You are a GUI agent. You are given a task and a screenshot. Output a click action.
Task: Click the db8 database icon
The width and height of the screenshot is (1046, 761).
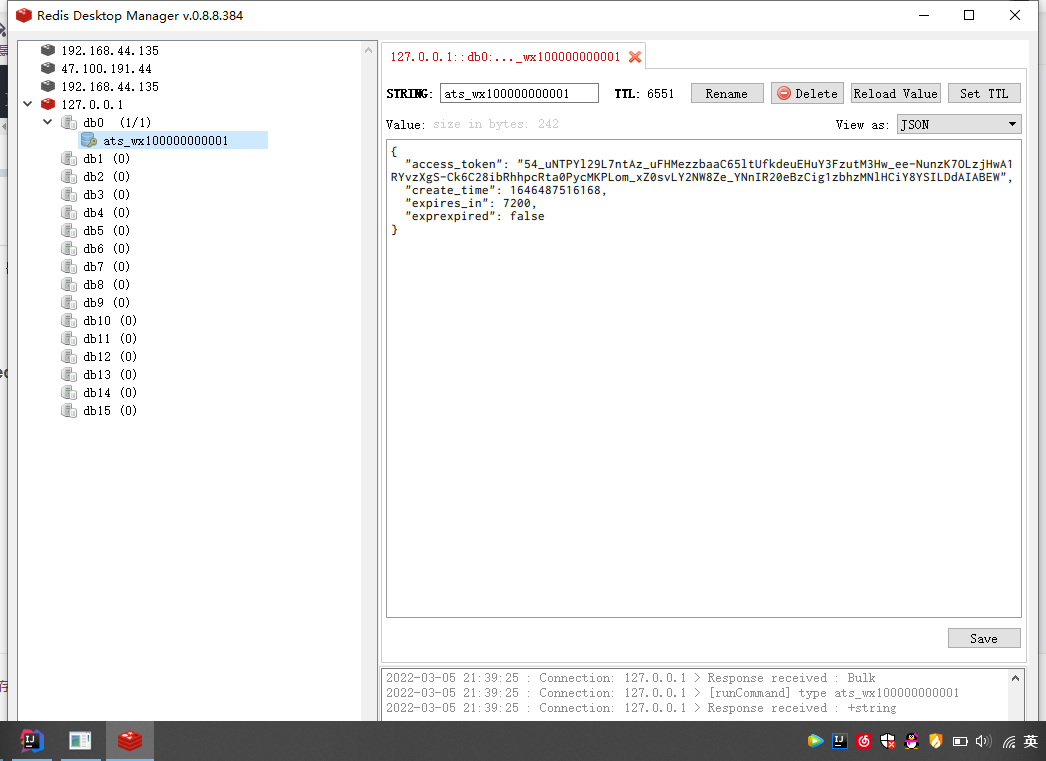click(69, 284)
